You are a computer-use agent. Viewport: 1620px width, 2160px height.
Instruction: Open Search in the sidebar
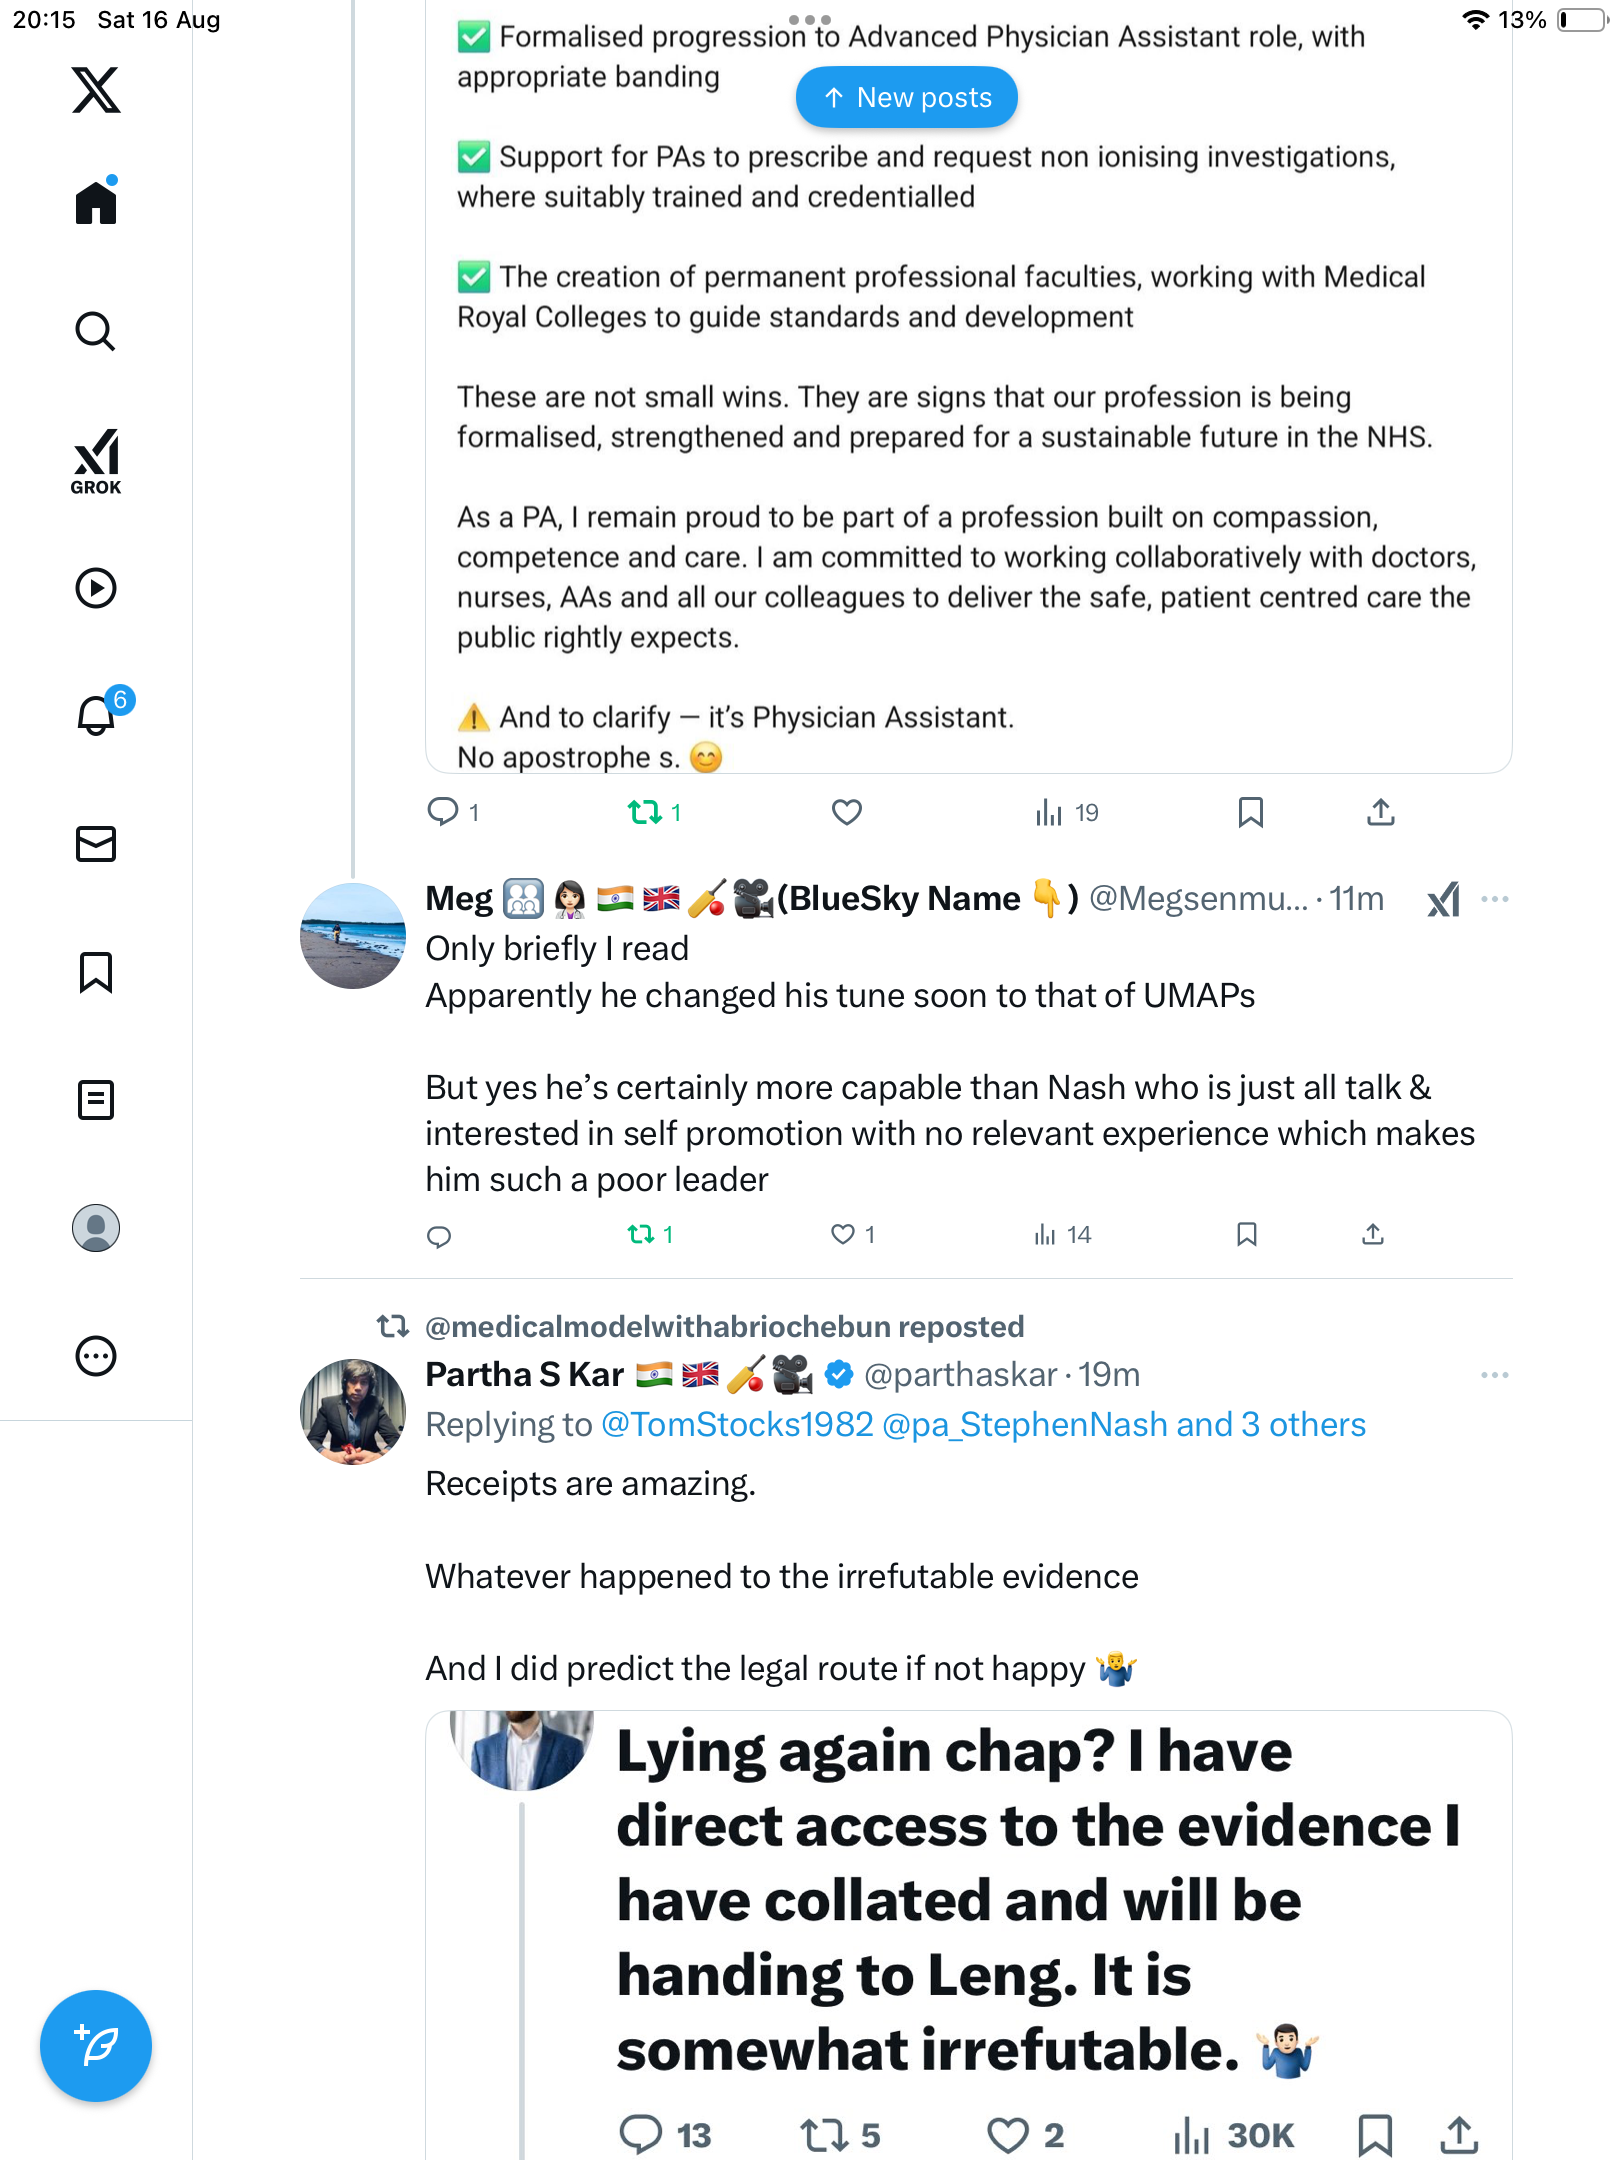[96, 332]
